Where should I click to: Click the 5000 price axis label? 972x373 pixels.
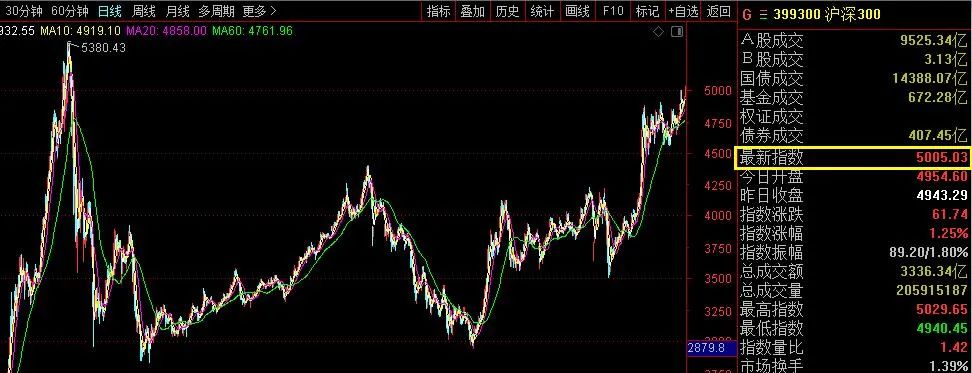[x=717, y=92]
